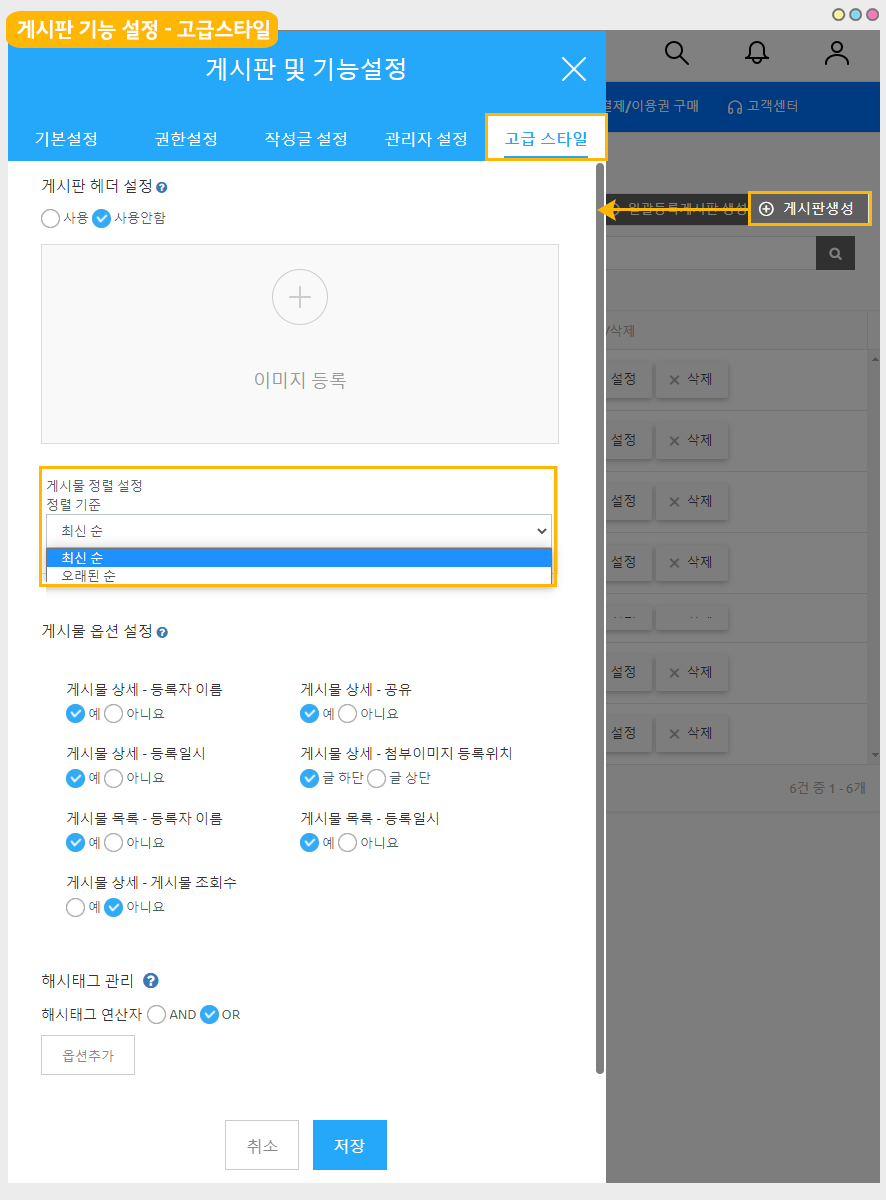Click help icon next to 게시판 헤더 설정
The image size is (886, 1200).
coord(162,187)
